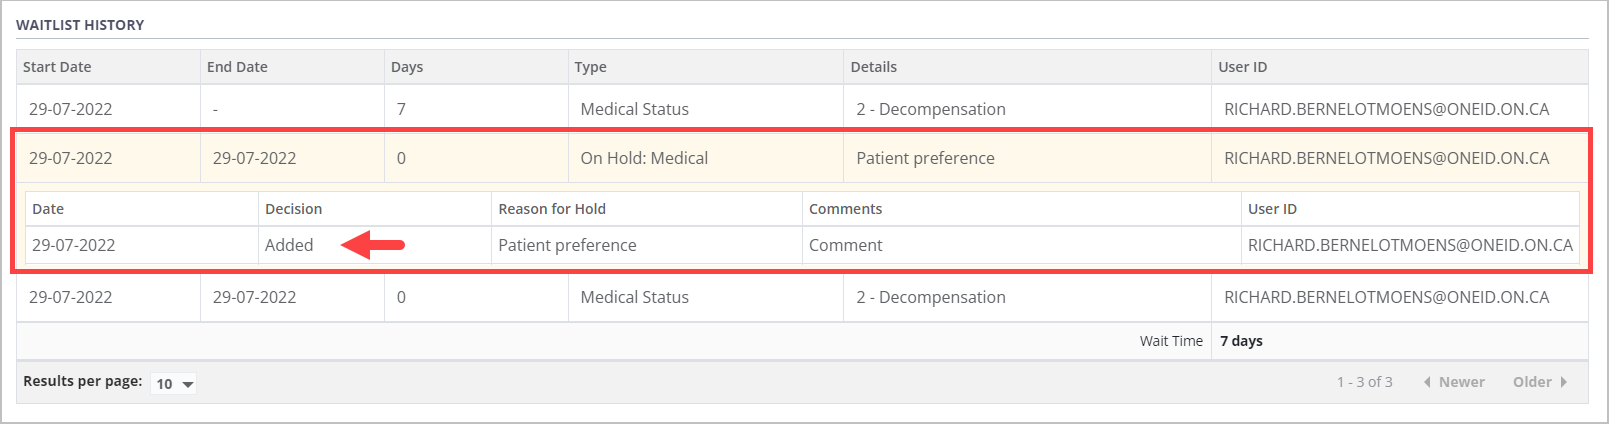Click the Type column header
Viewport: 1609px width, 424px height.
[590, 67]
